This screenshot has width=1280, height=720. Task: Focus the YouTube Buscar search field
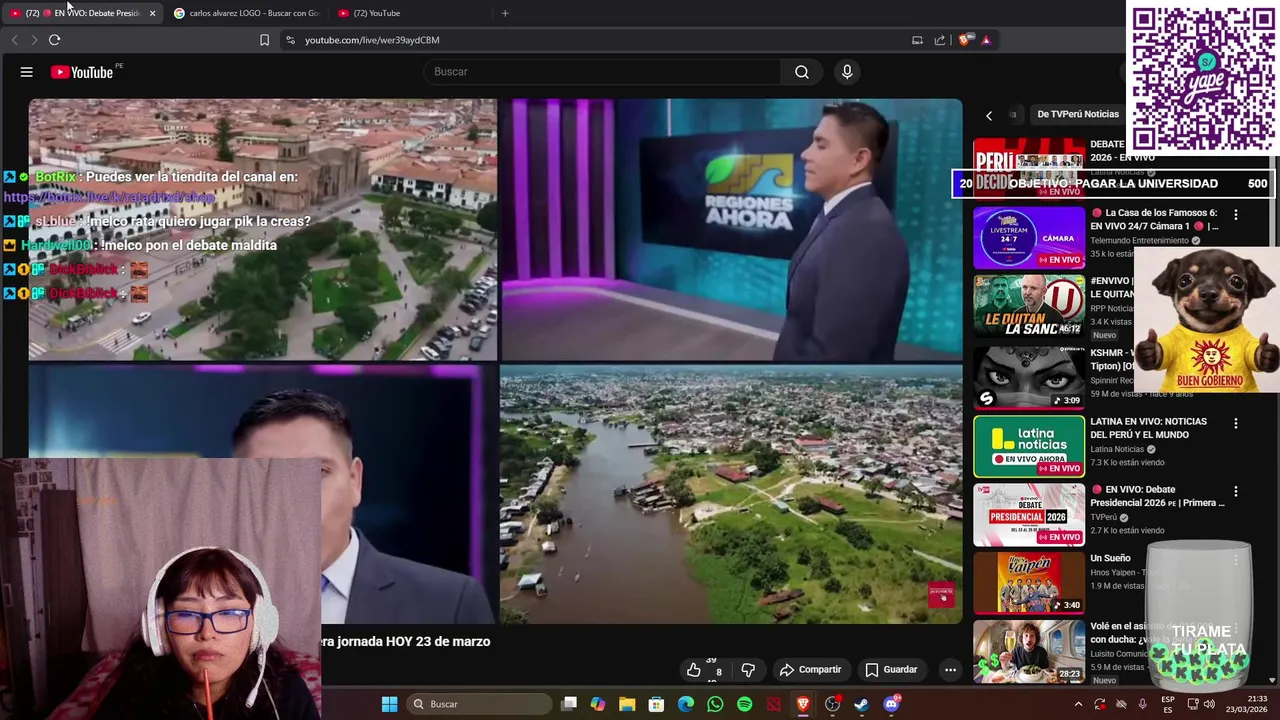603,72
